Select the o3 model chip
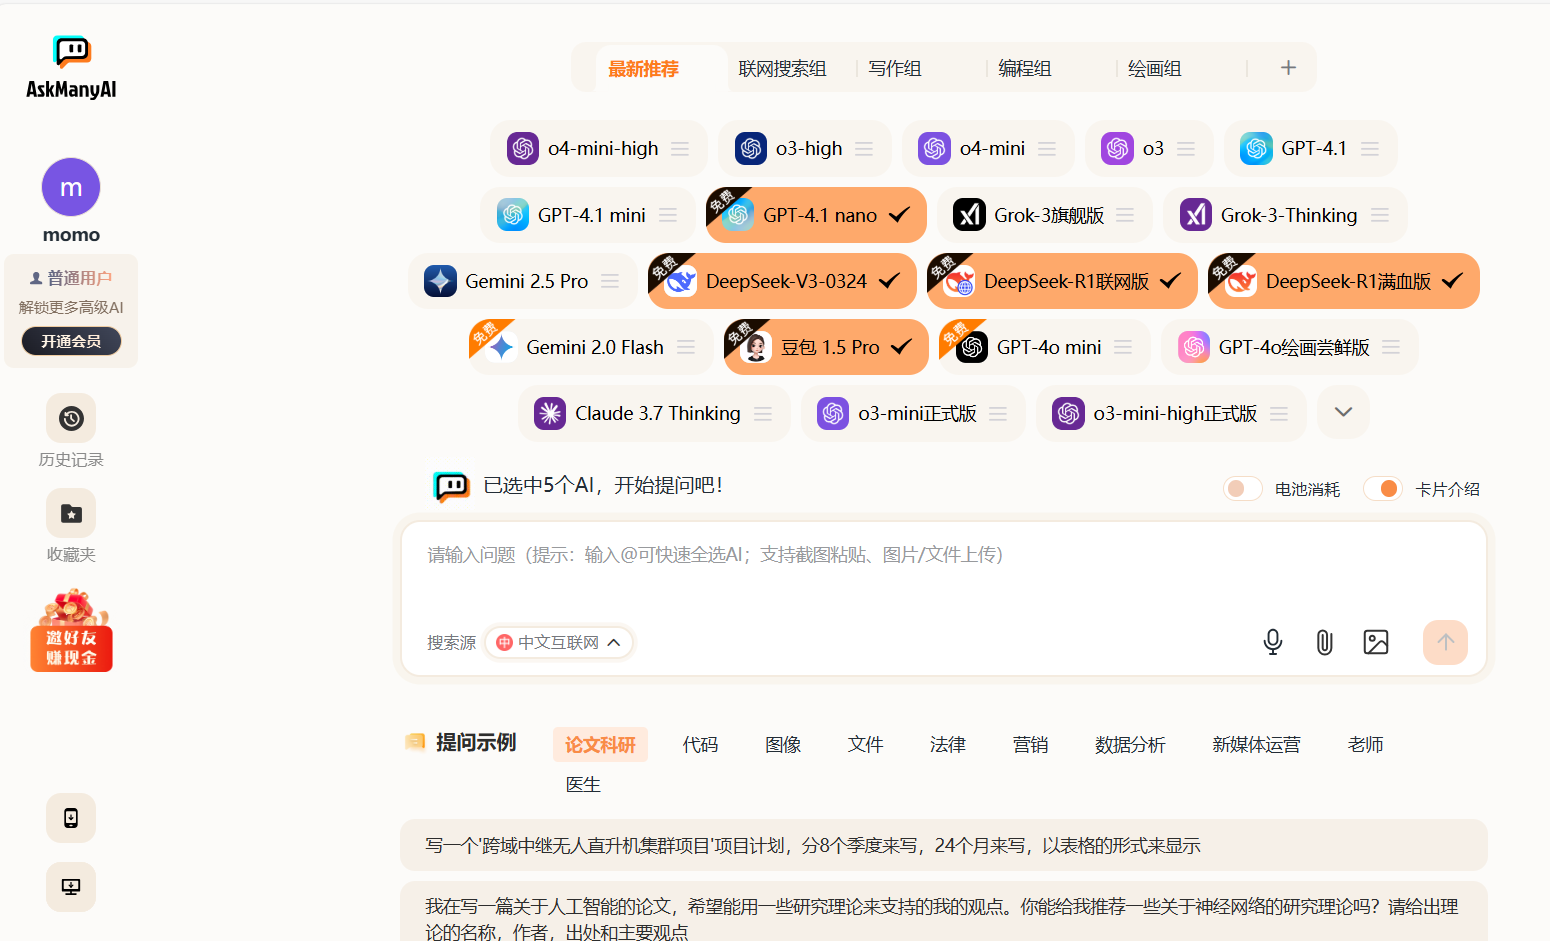 coord(1148,148)
